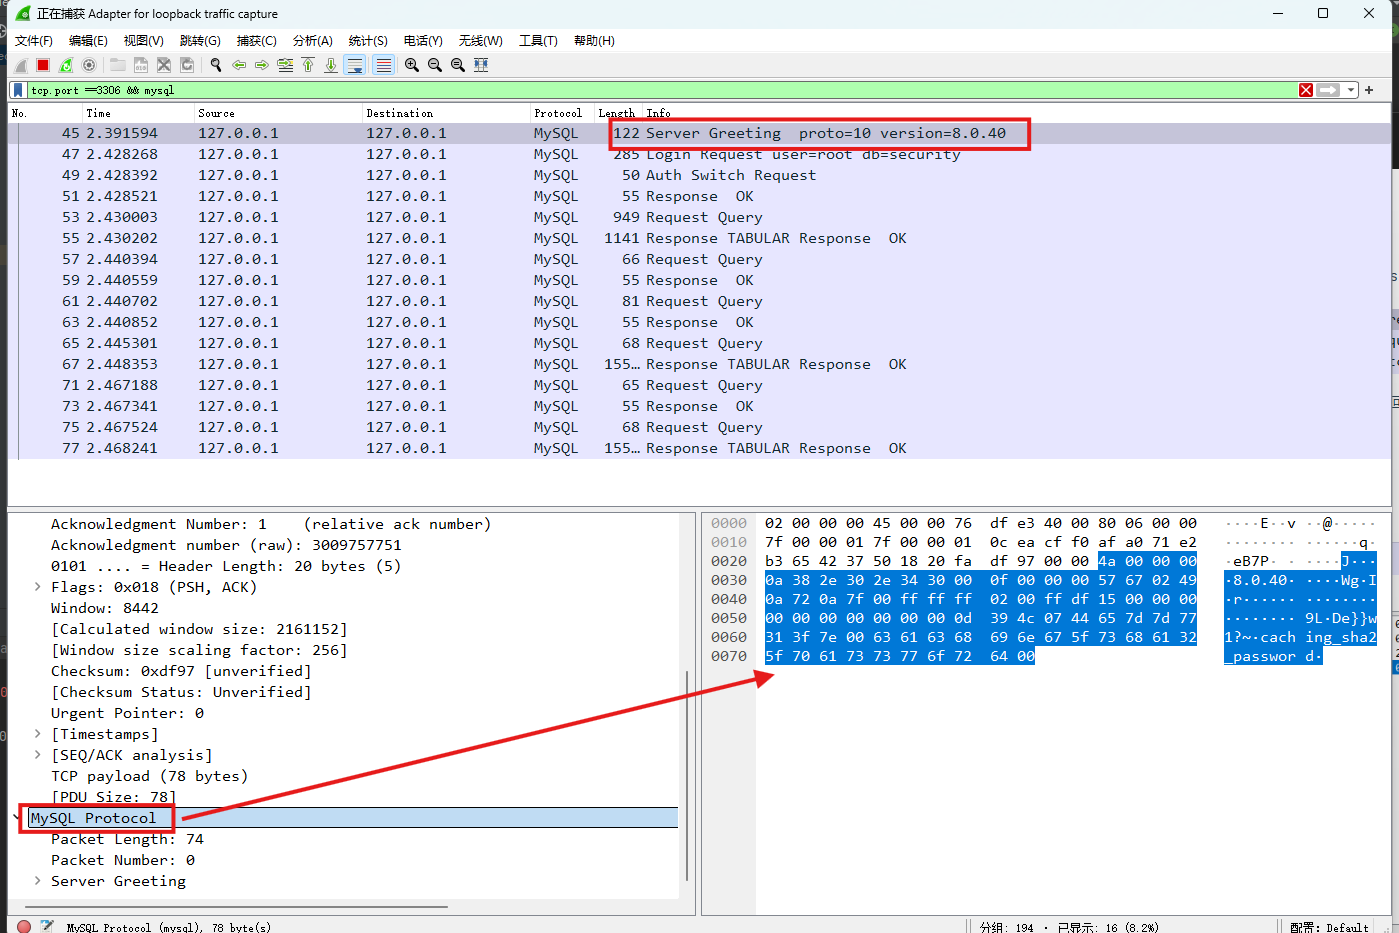The height and width of the screenshot is (933, 1399).
Task: Click 配置: Default profile in status bar
Action: point(1329,927)
